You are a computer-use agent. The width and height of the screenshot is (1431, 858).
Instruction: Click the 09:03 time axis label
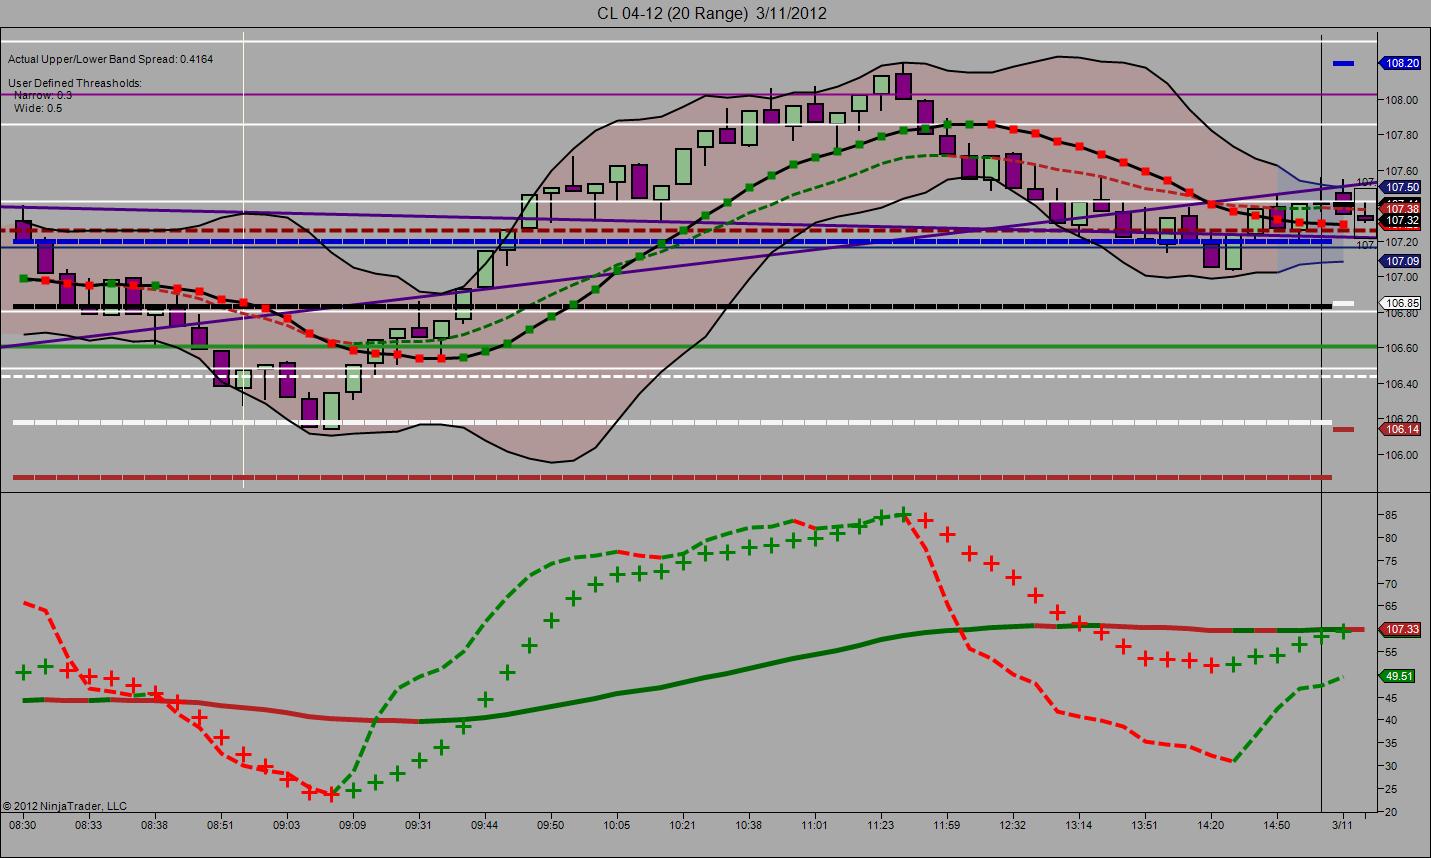point(287,826)
